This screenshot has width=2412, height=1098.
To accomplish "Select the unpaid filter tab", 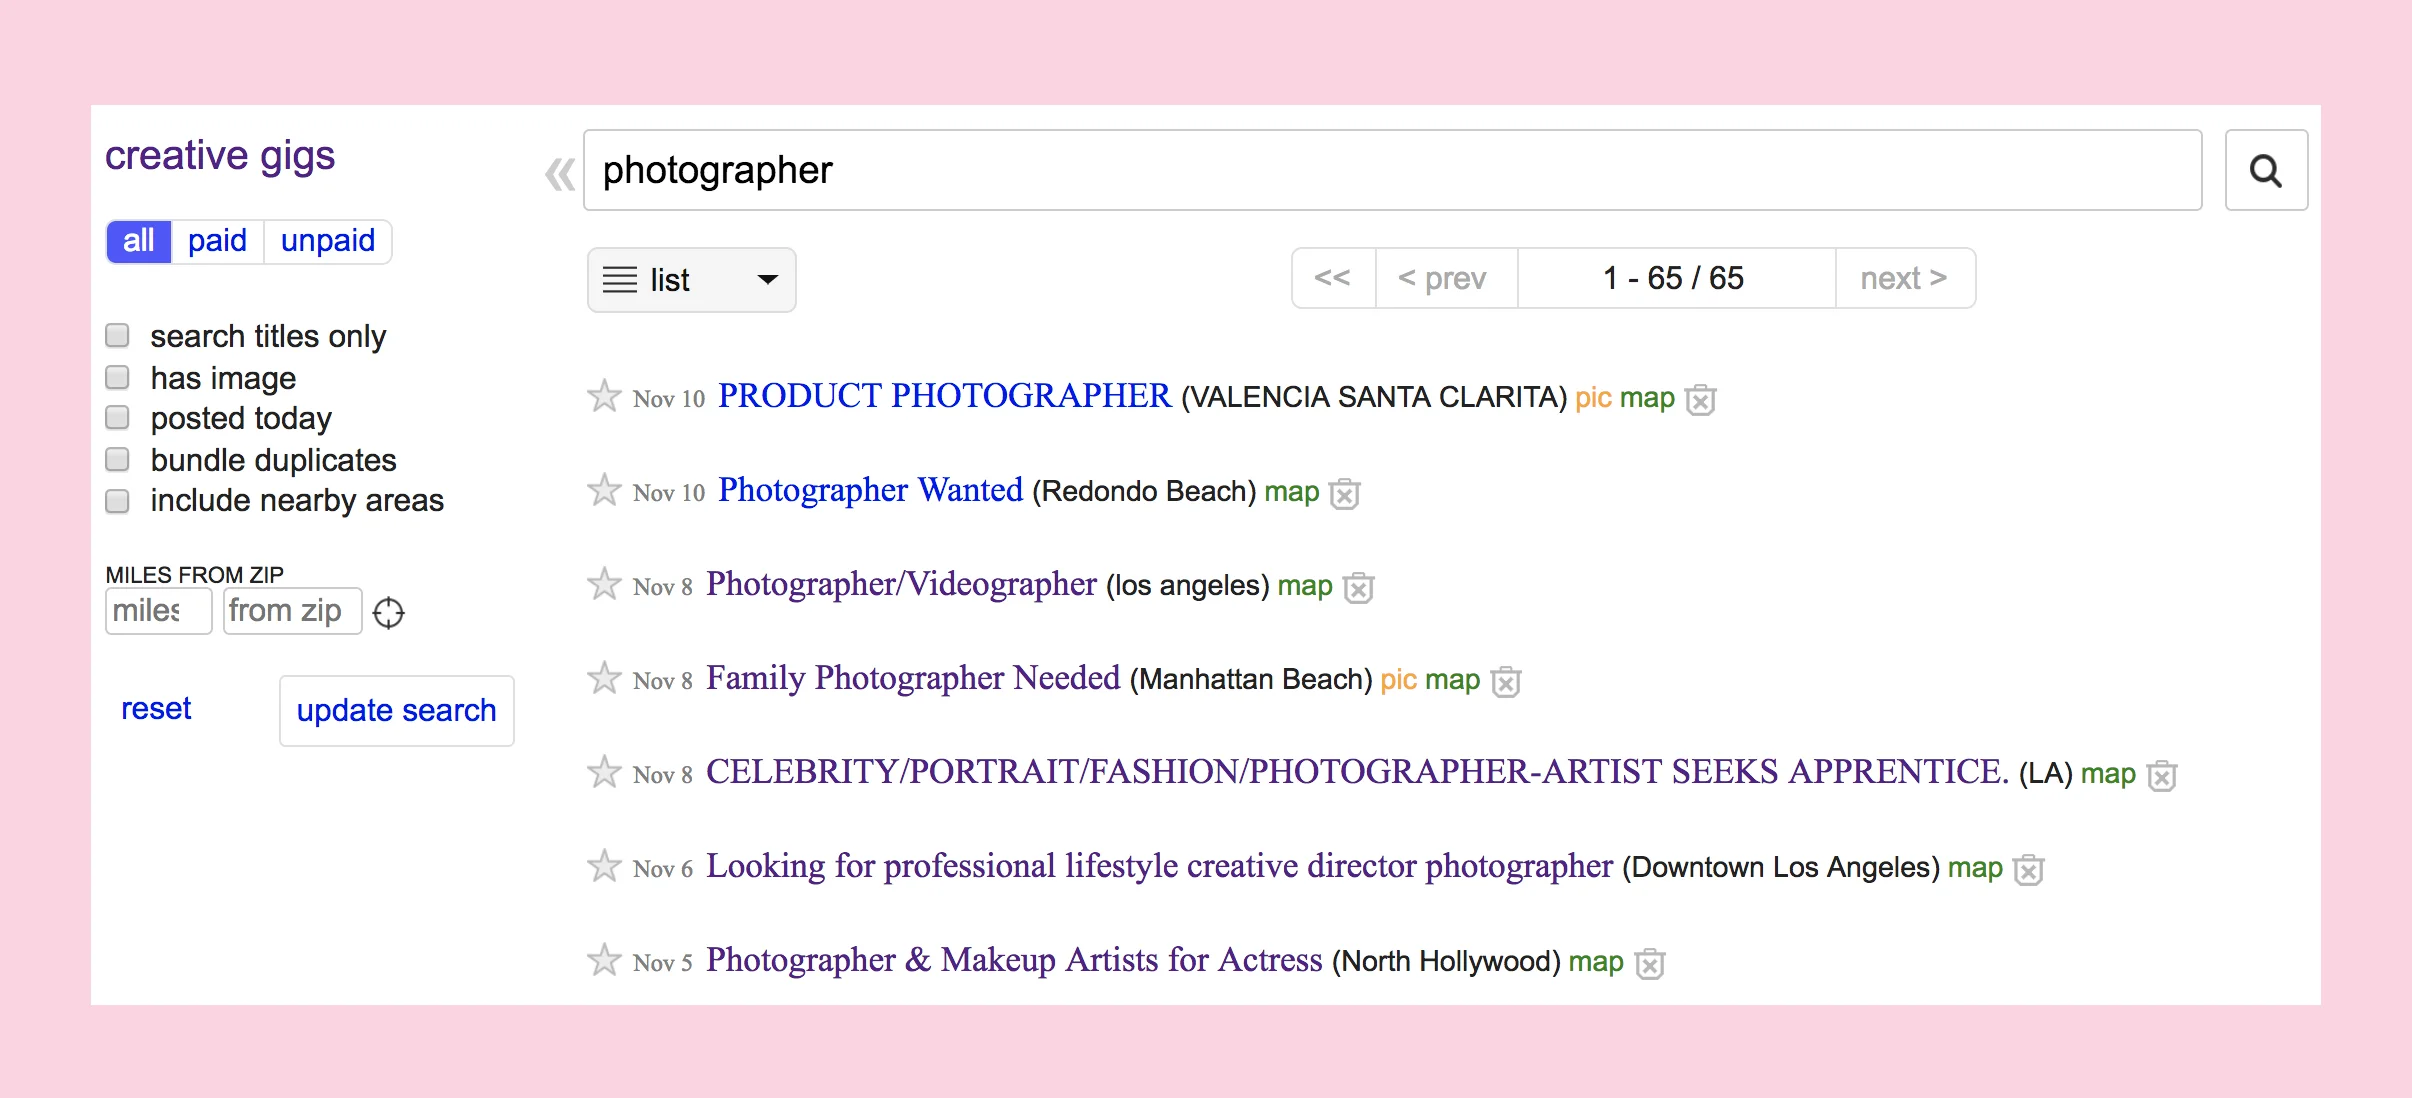I will pos(327,241).
